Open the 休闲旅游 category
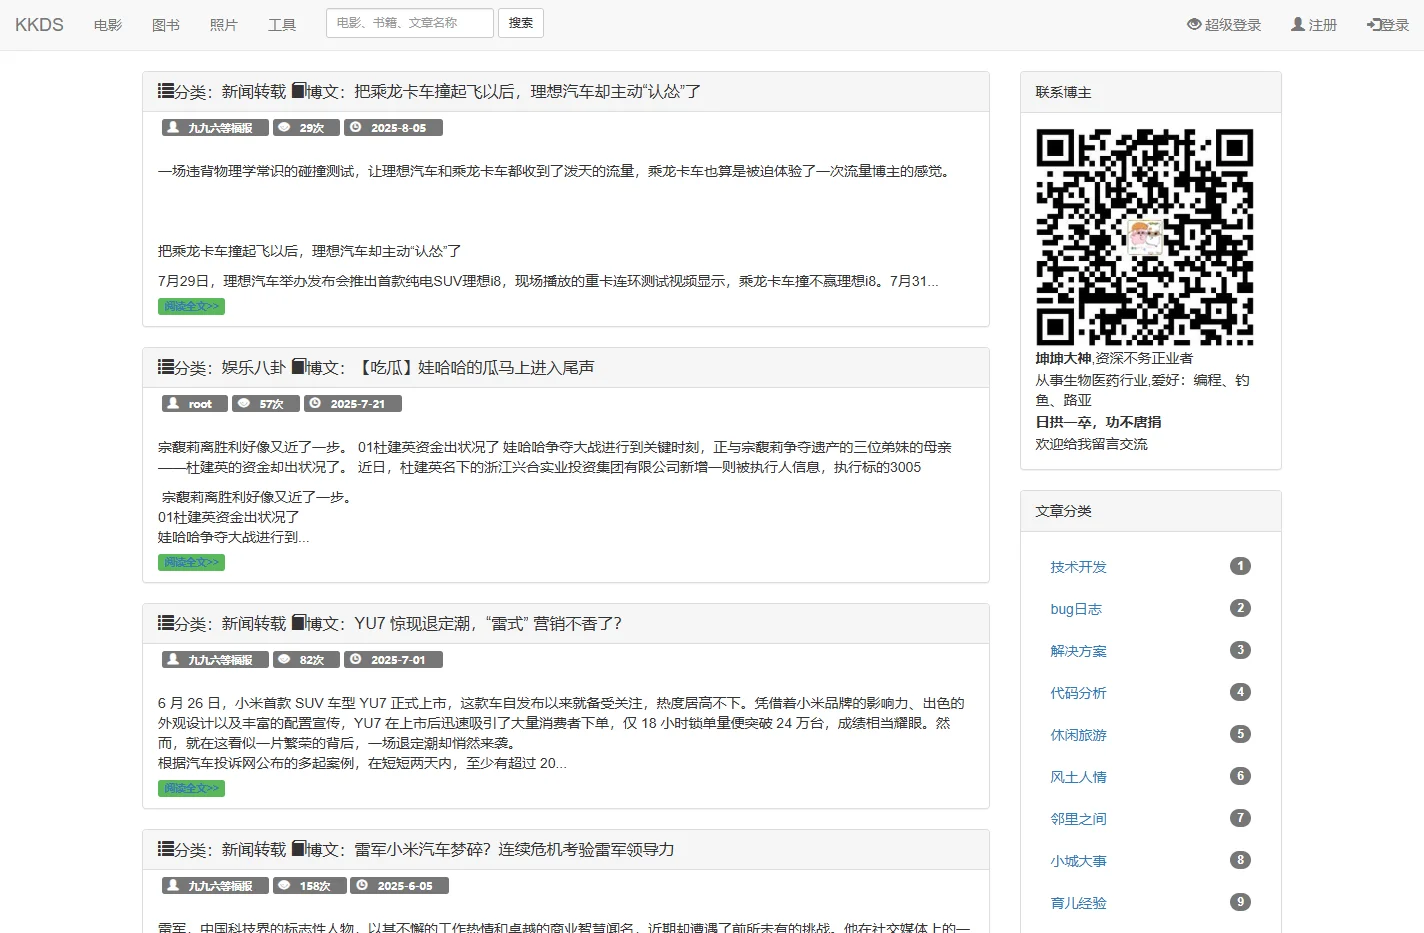 [1078, 735]
